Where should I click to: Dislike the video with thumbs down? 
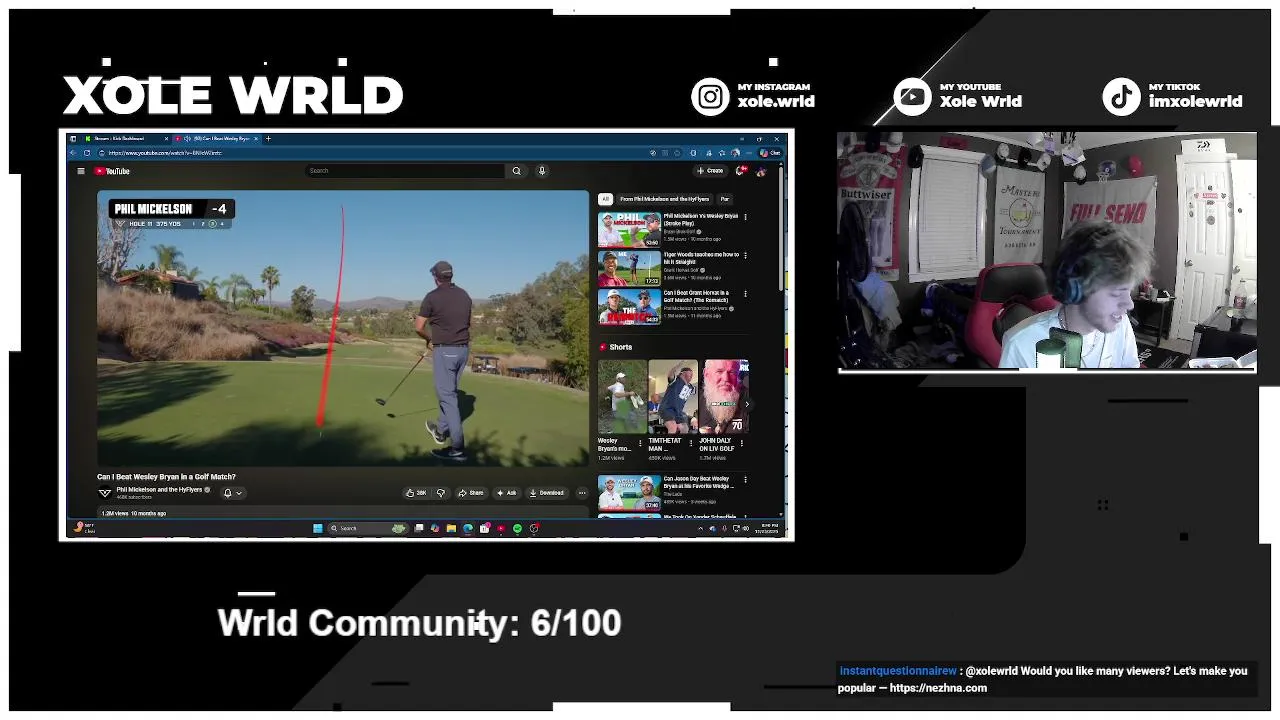(440, 493)
